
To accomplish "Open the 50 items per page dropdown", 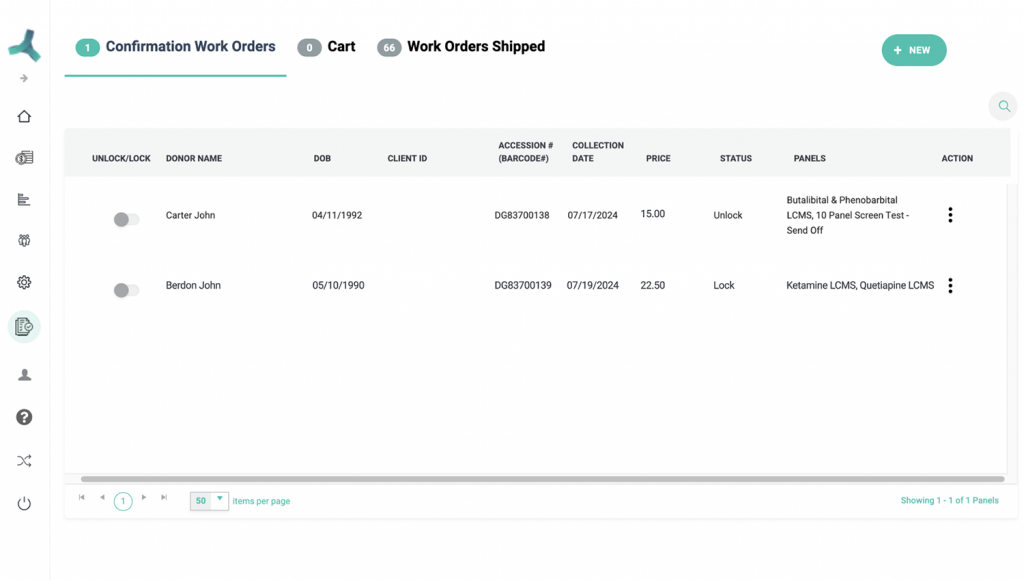I will pyautogui.click(x=209, y=500).
